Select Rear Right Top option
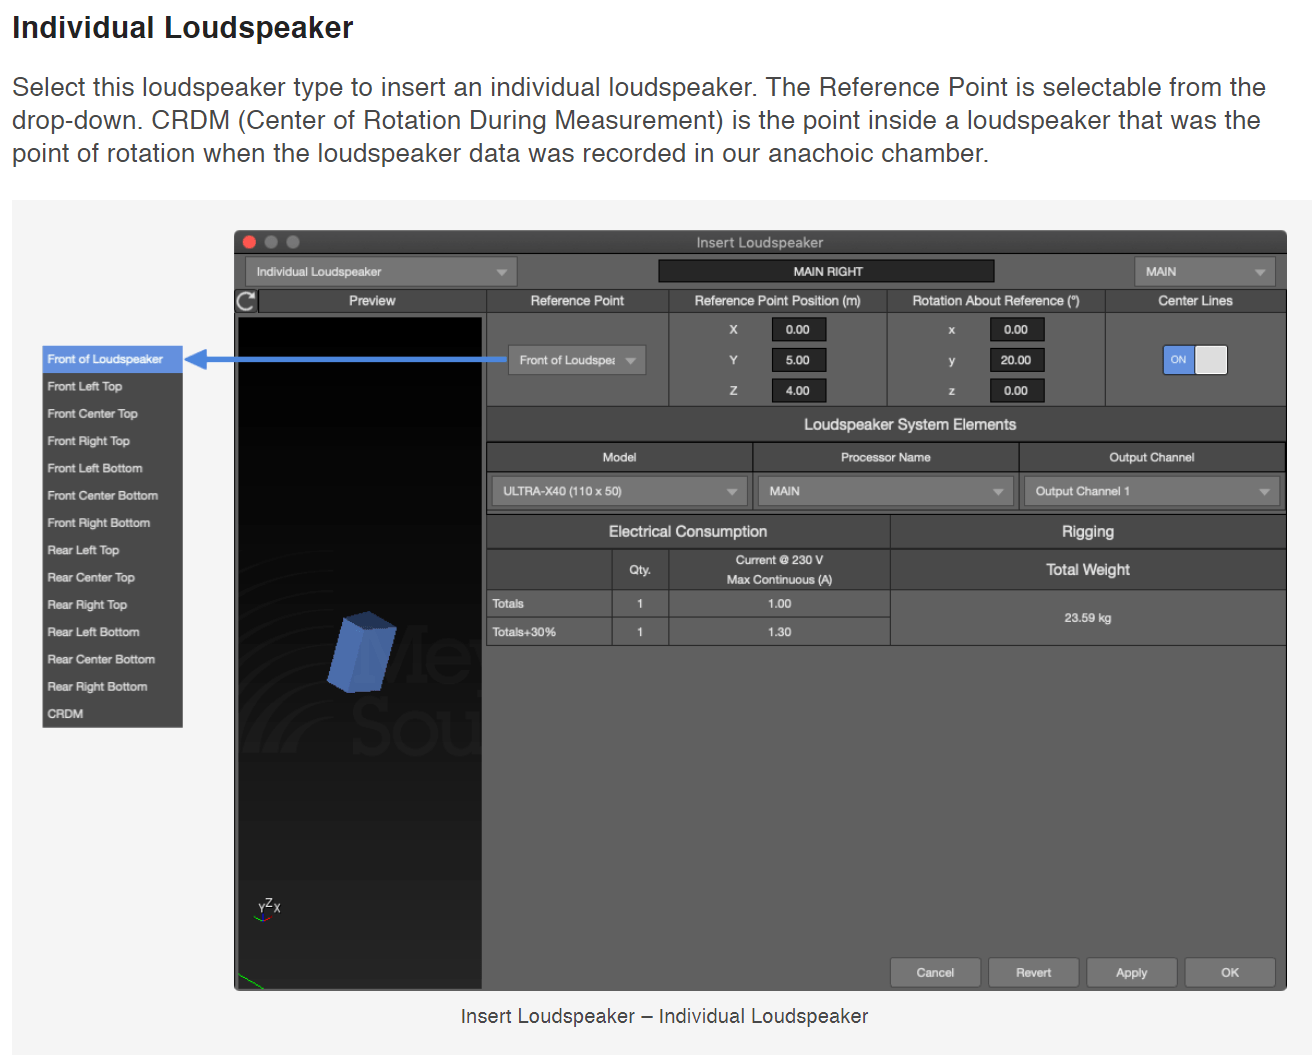Screen dimensions: 1312x1062 pyautogui.click(x=112, y=605)
